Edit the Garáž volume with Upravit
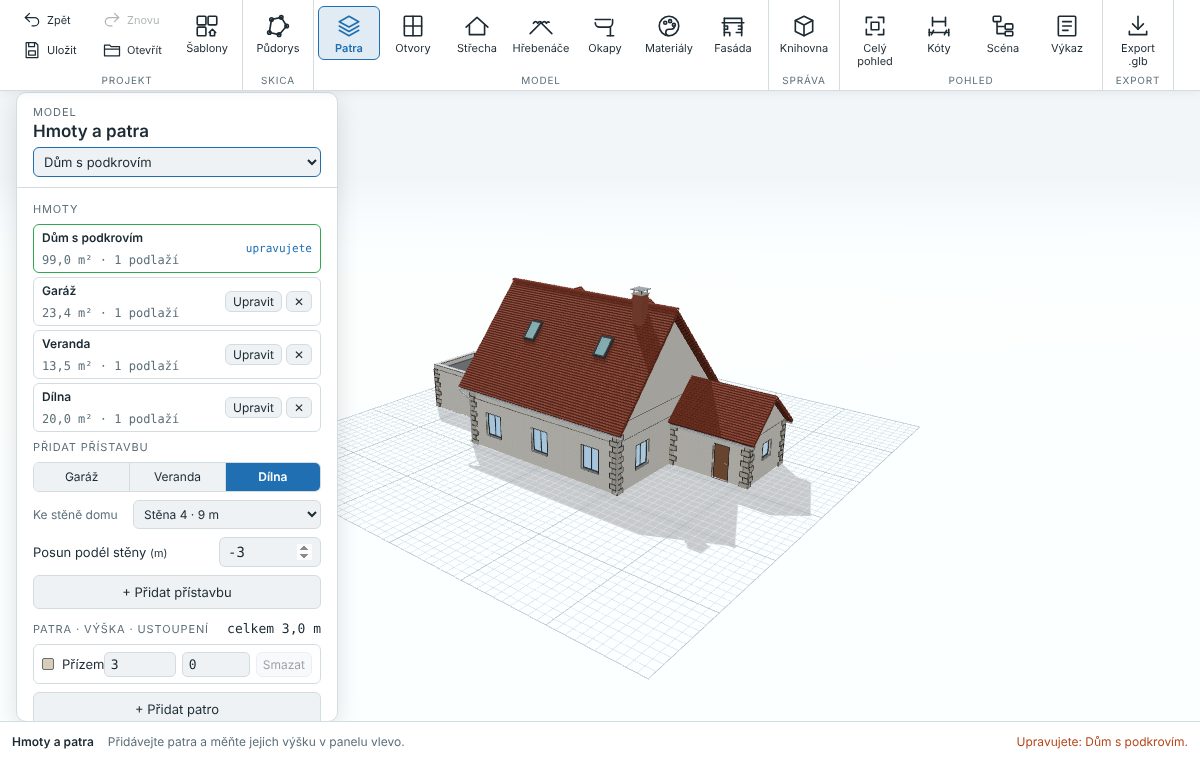 pyautogui.click(x=253, y=301)
